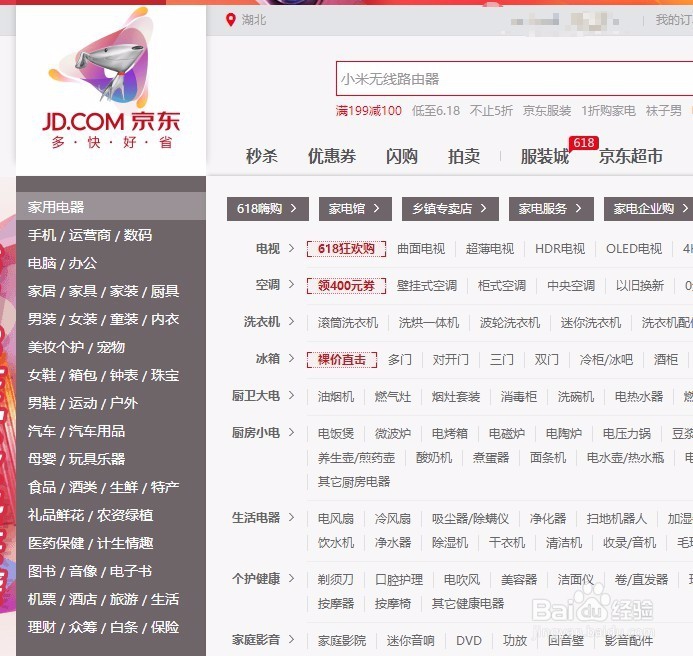693x656 pixels.
Task: Click the 乡镇专卖店 channel button
Action: pyautogui.click(x=450, y=209)
